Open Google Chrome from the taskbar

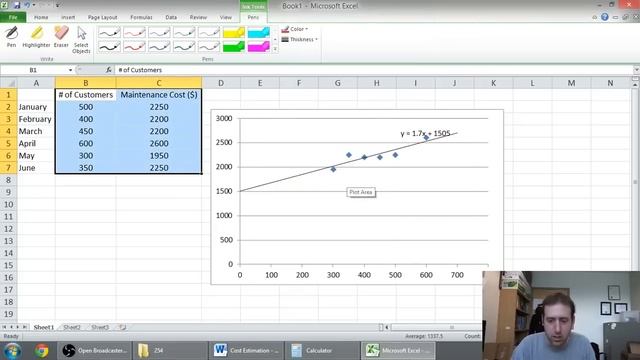41,351
